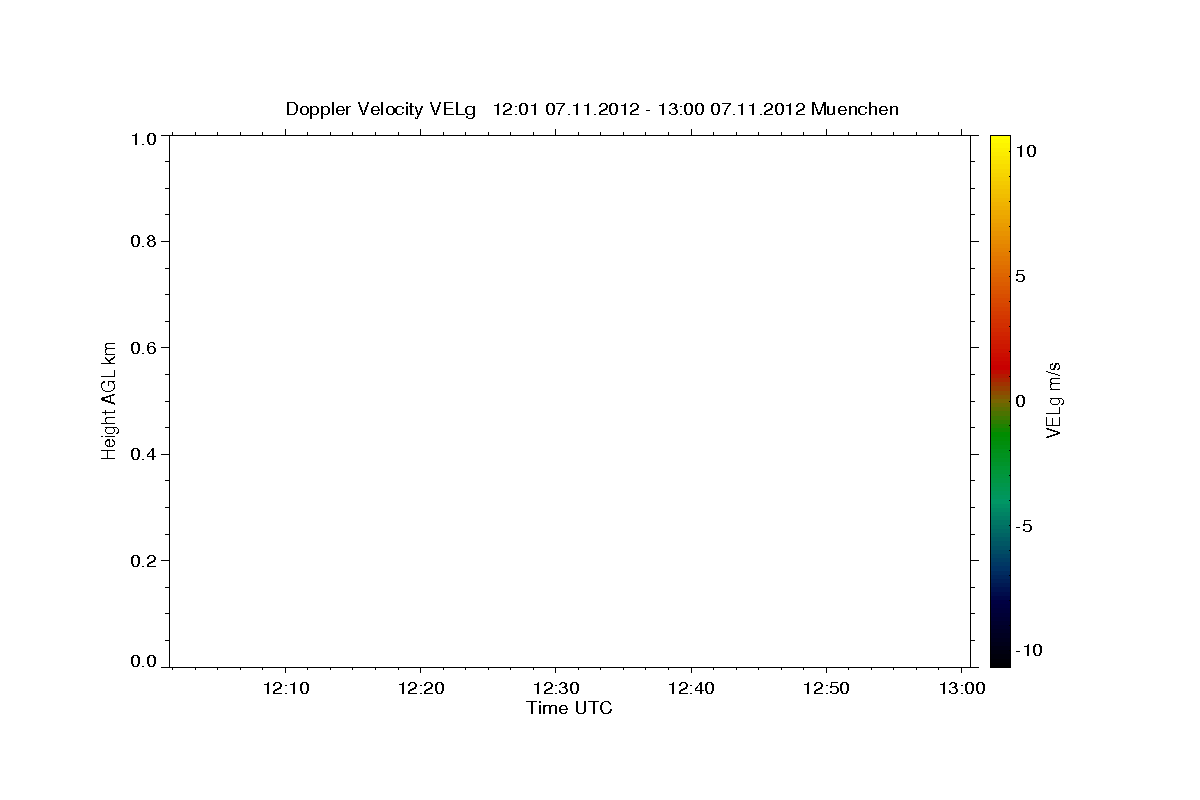Click the 13:00 time tick label
Screen dimensions: 1200x800
[x=960, y=688]
